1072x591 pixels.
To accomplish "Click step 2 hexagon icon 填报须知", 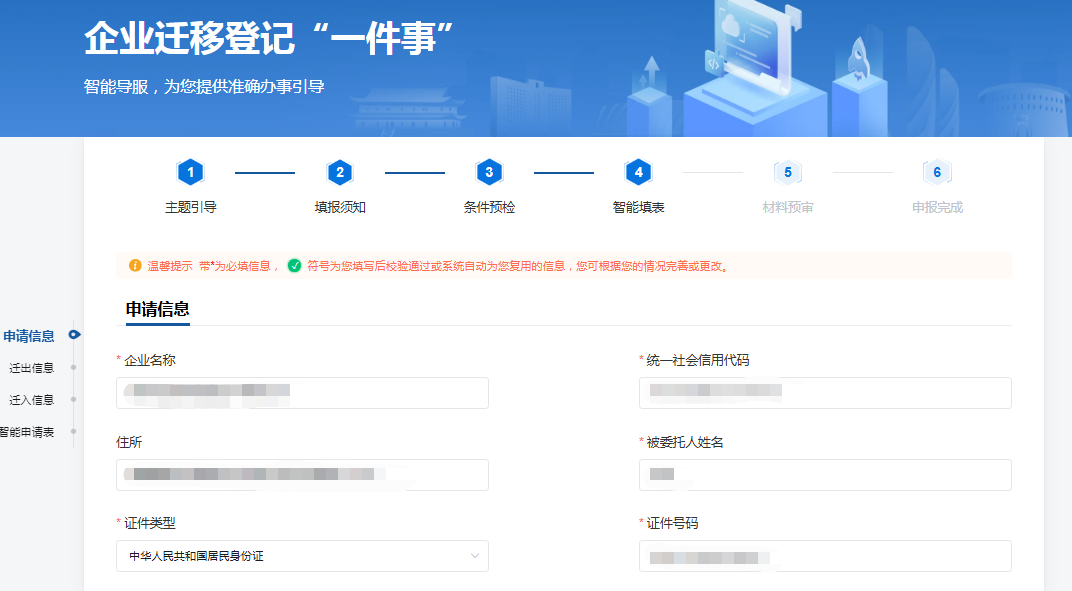I will pos(340,172).
